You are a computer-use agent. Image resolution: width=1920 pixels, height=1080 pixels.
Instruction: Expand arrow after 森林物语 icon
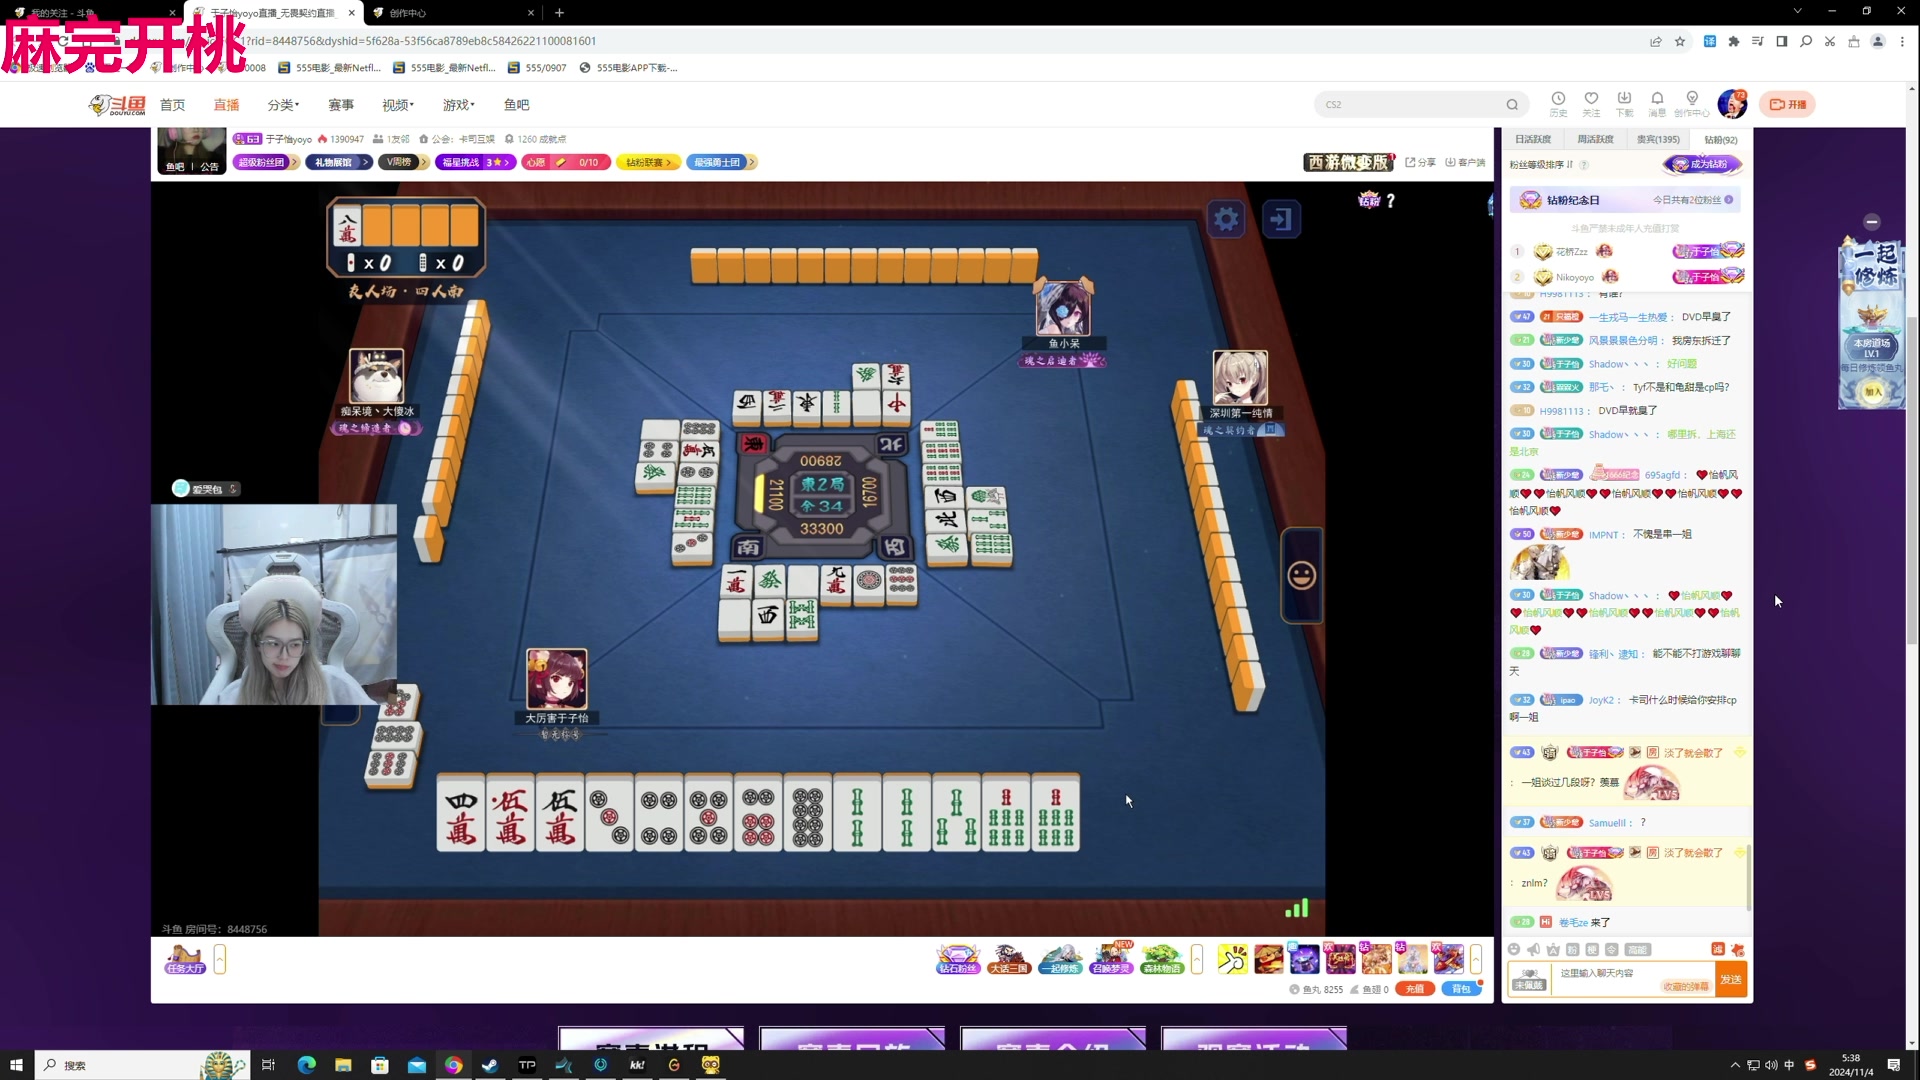click(x=1196, y=959)
